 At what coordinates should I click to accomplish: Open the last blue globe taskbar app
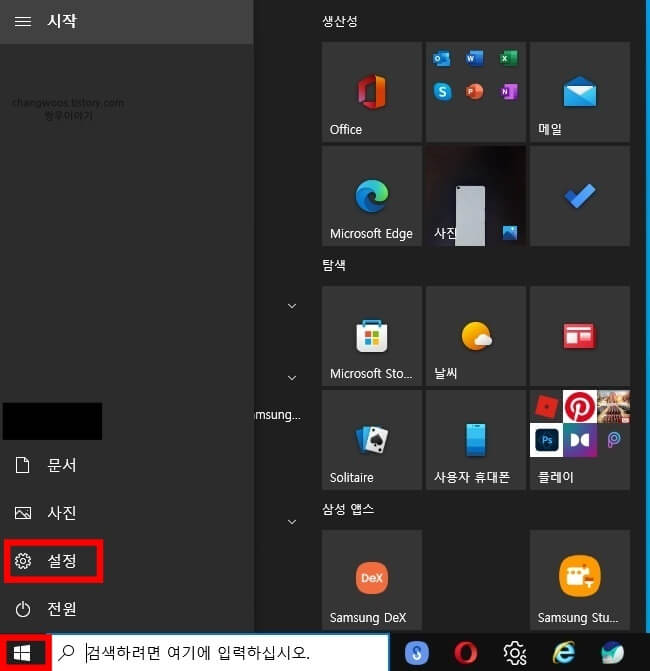pos(613,653)
